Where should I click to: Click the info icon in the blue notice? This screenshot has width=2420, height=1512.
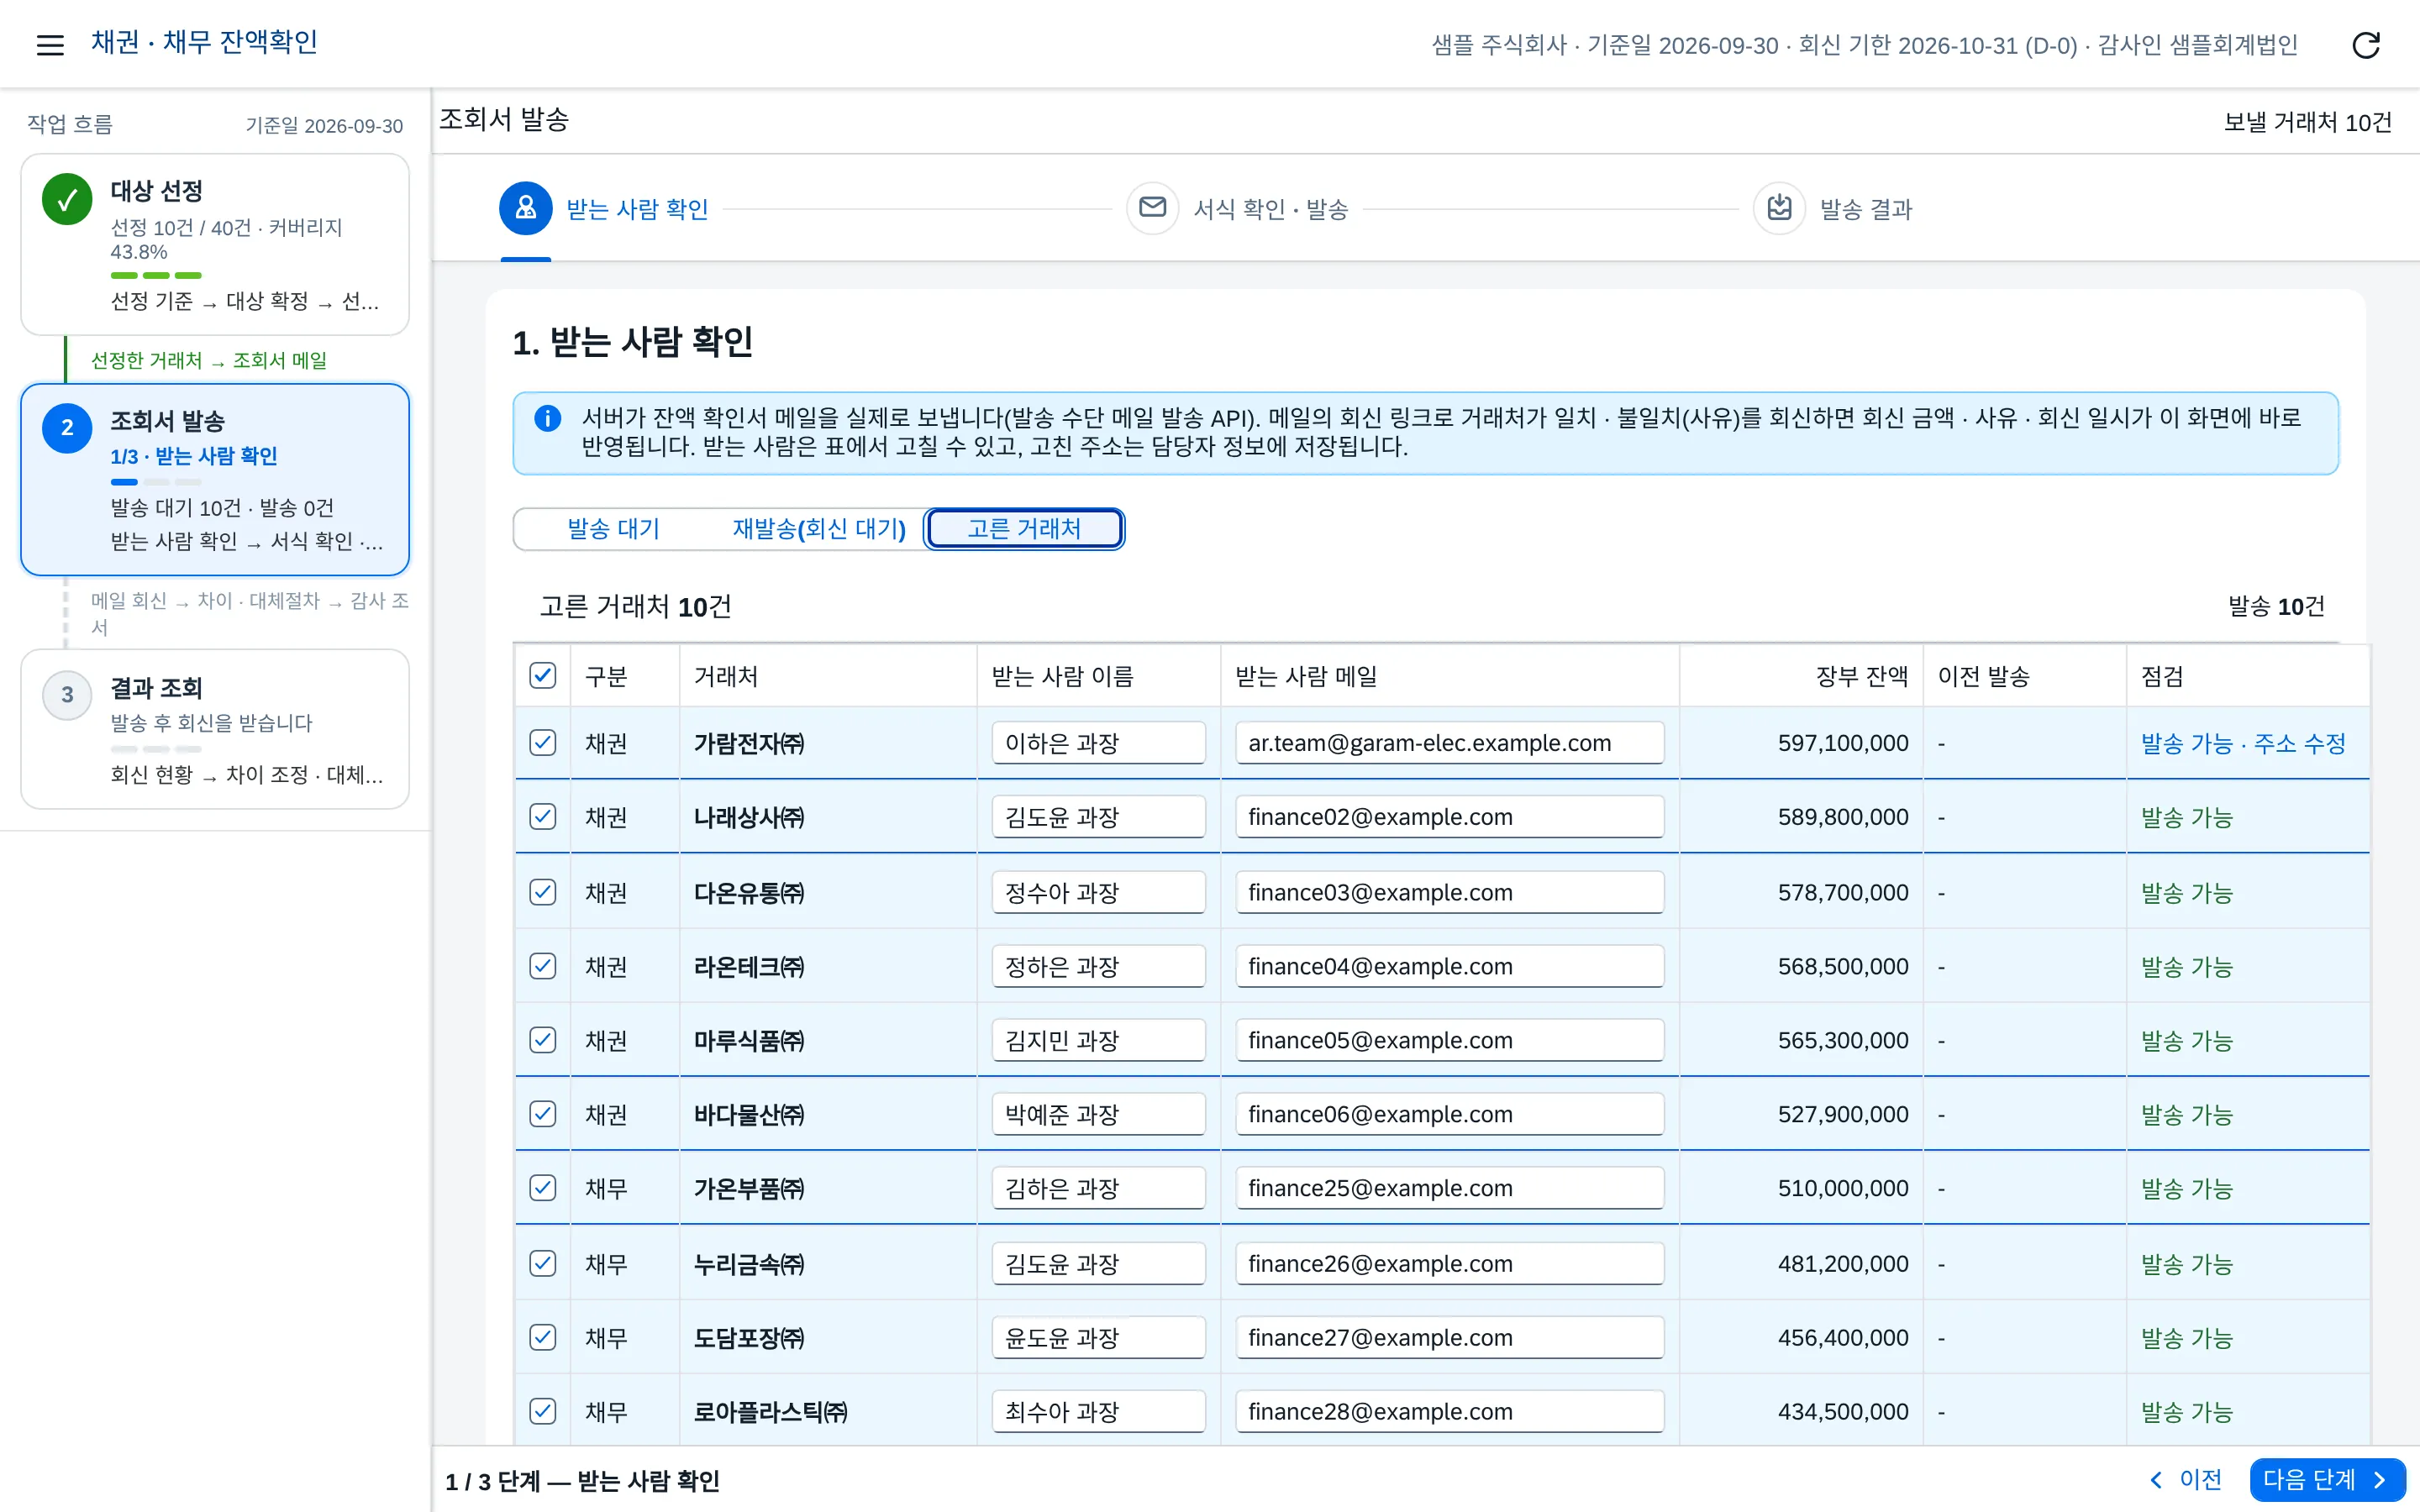point(547,418)
